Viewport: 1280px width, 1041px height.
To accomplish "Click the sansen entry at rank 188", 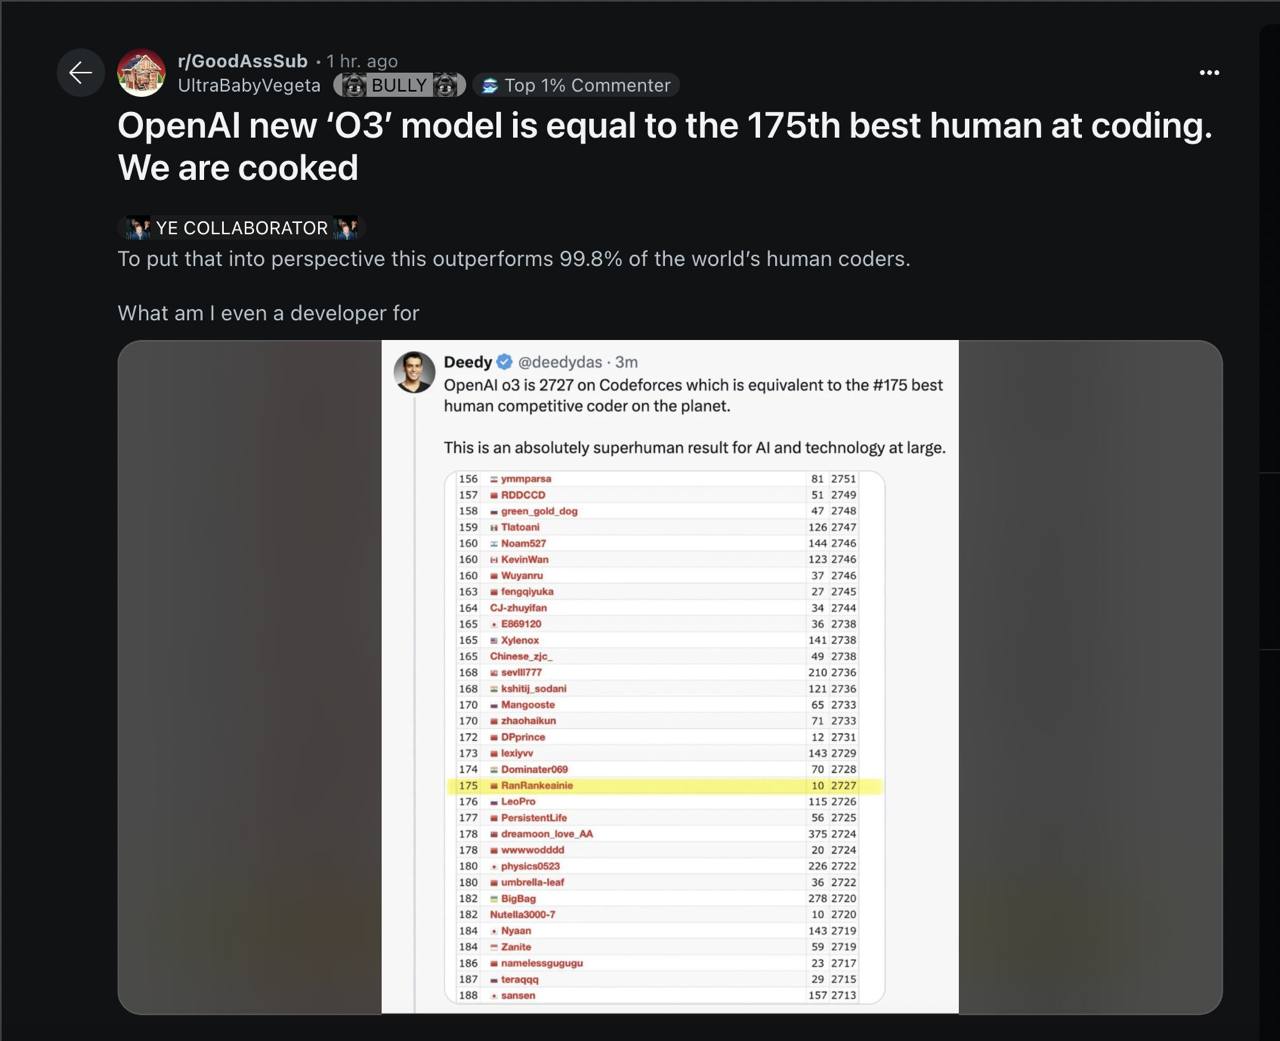I will pyautogui.click(x=518, y=996).
